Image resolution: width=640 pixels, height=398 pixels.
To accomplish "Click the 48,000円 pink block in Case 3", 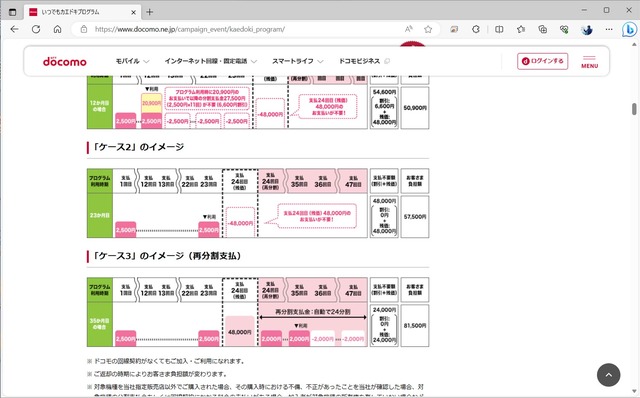I will 240,331.
